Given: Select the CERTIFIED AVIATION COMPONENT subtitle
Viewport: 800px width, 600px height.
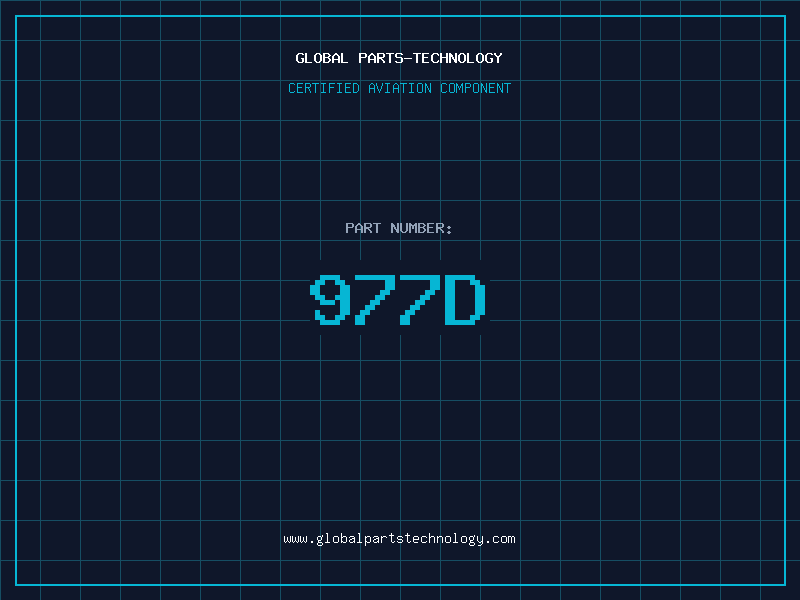Looking at the screenshot, I should point(399,88).
